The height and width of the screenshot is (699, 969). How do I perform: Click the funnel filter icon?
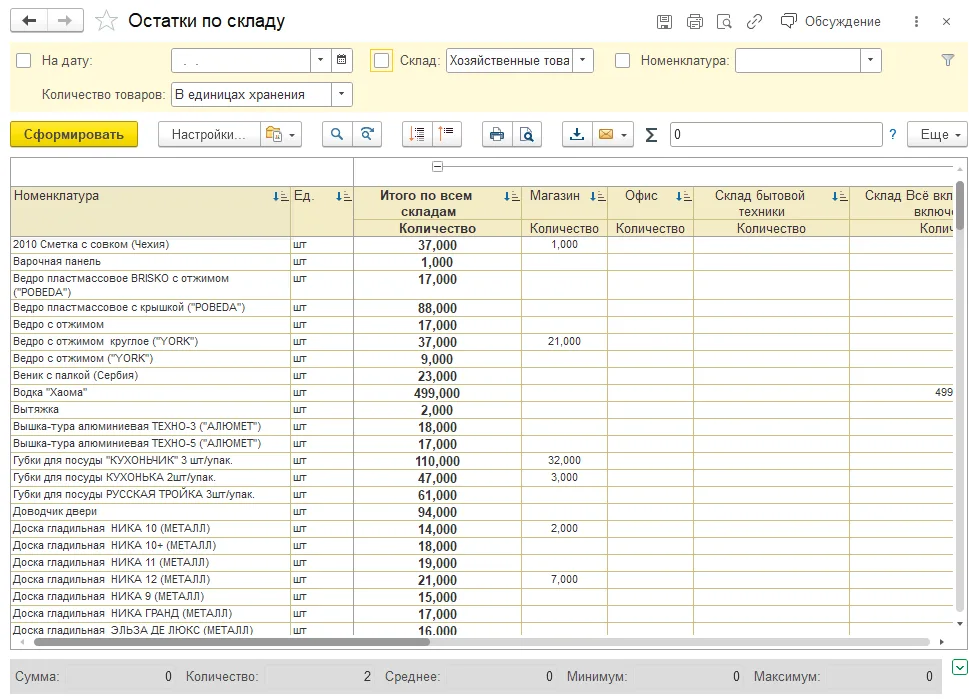(947, 60)
